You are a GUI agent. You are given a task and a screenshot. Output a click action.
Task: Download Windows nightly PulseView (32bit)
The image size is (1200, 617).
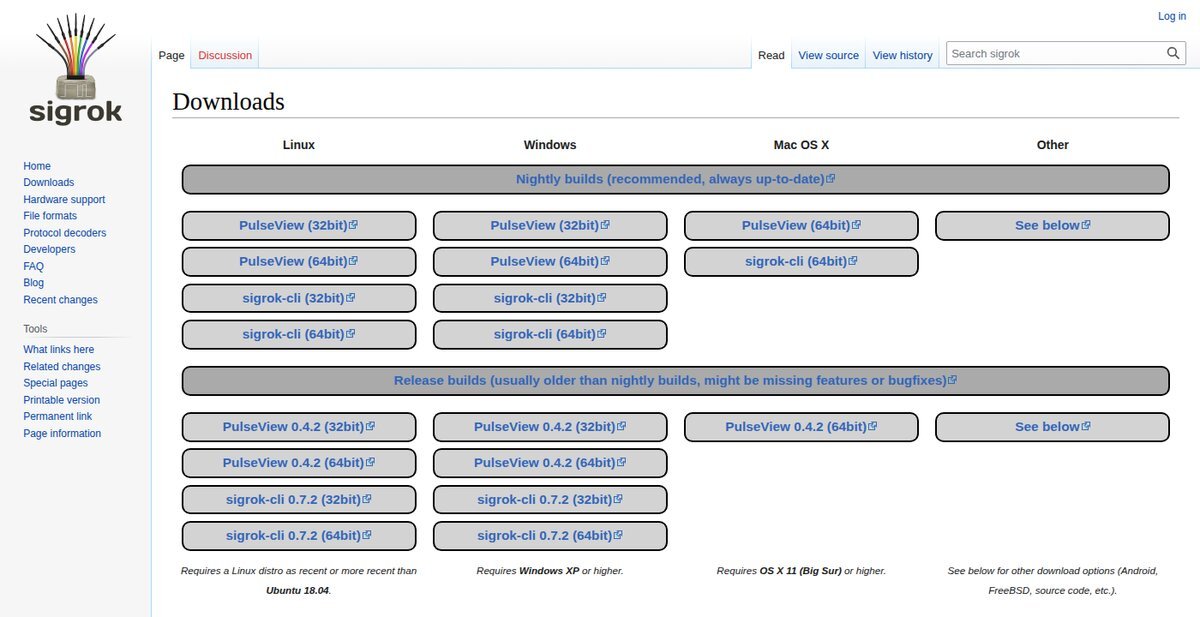pyautogui.click(x=550, y=225)
